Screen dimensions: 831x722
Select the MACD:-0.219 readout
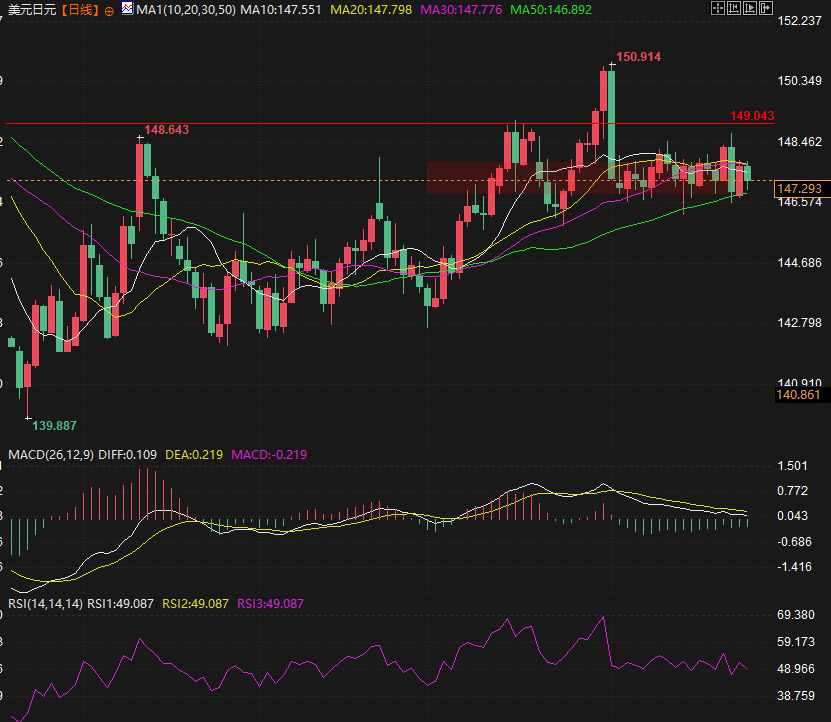(x=269, y=455)
